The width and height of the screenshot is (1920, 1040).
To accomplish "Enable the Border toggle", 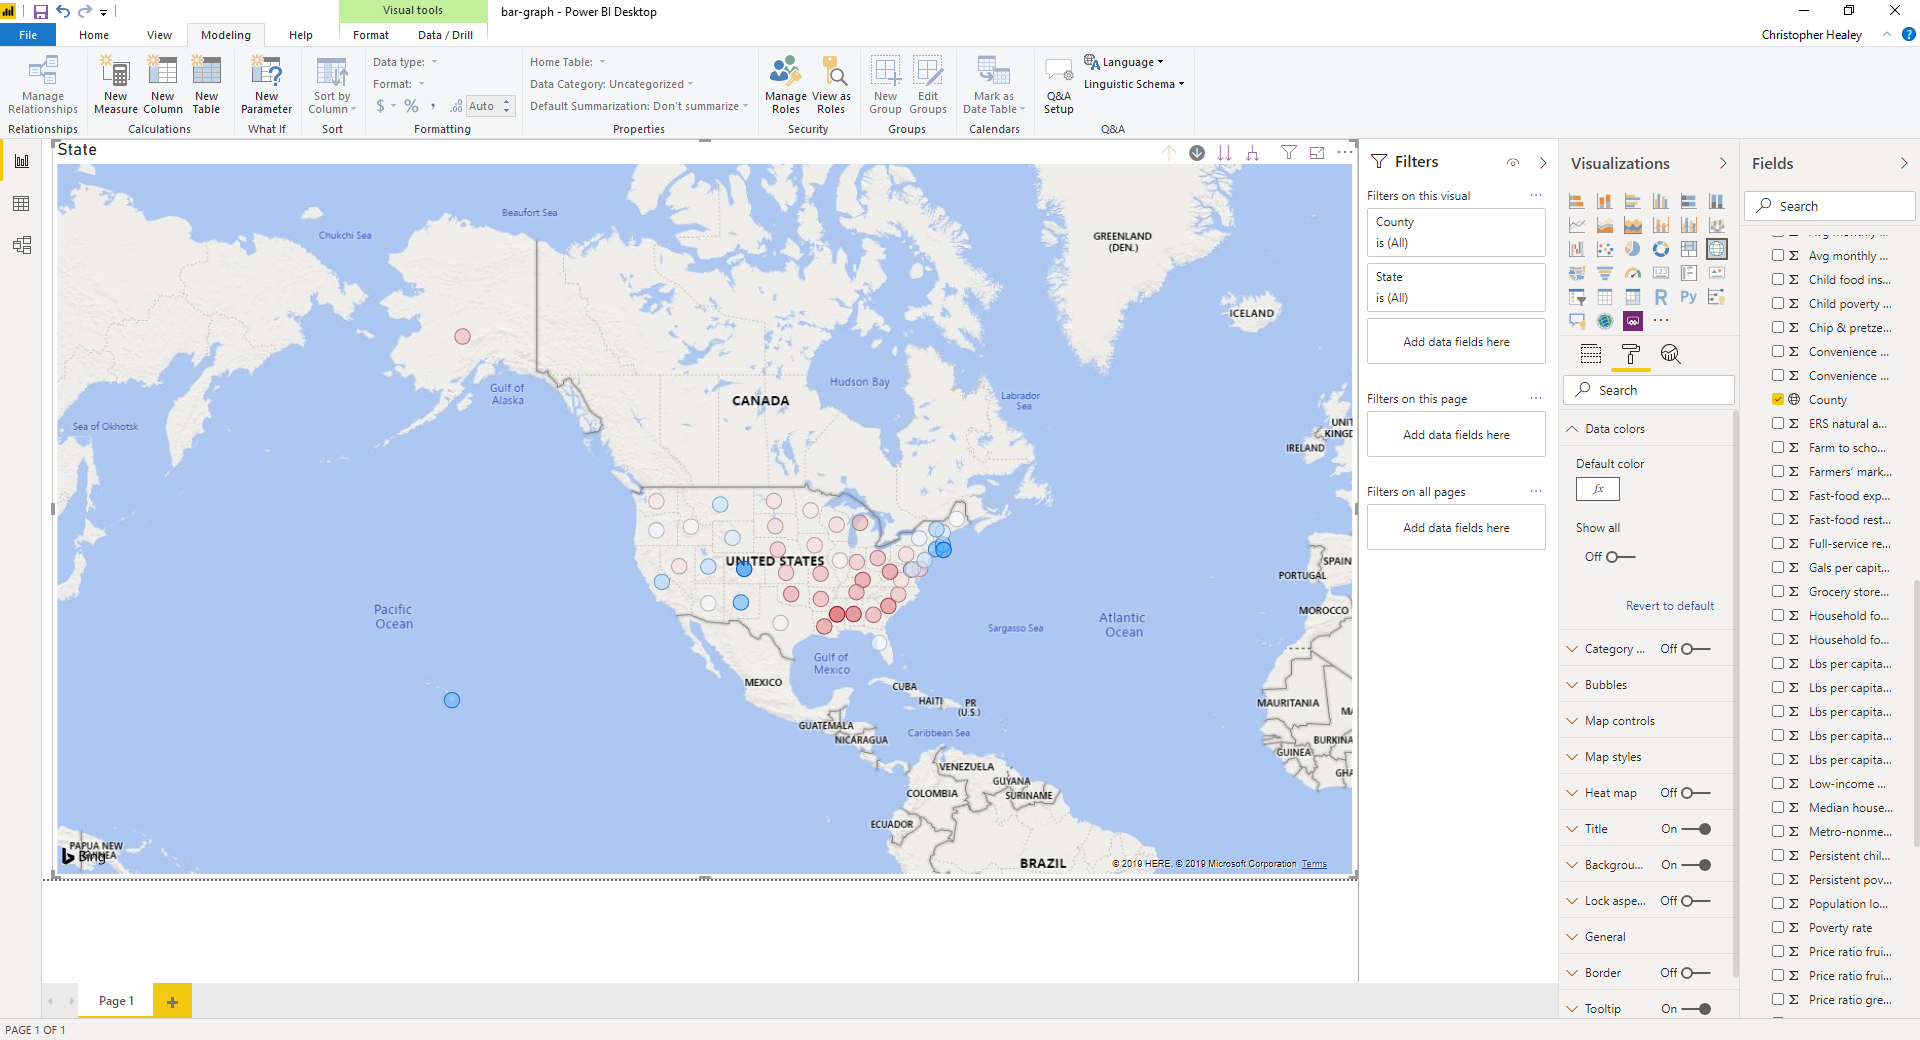I will pyautogui.click(x=1695, y=973).
